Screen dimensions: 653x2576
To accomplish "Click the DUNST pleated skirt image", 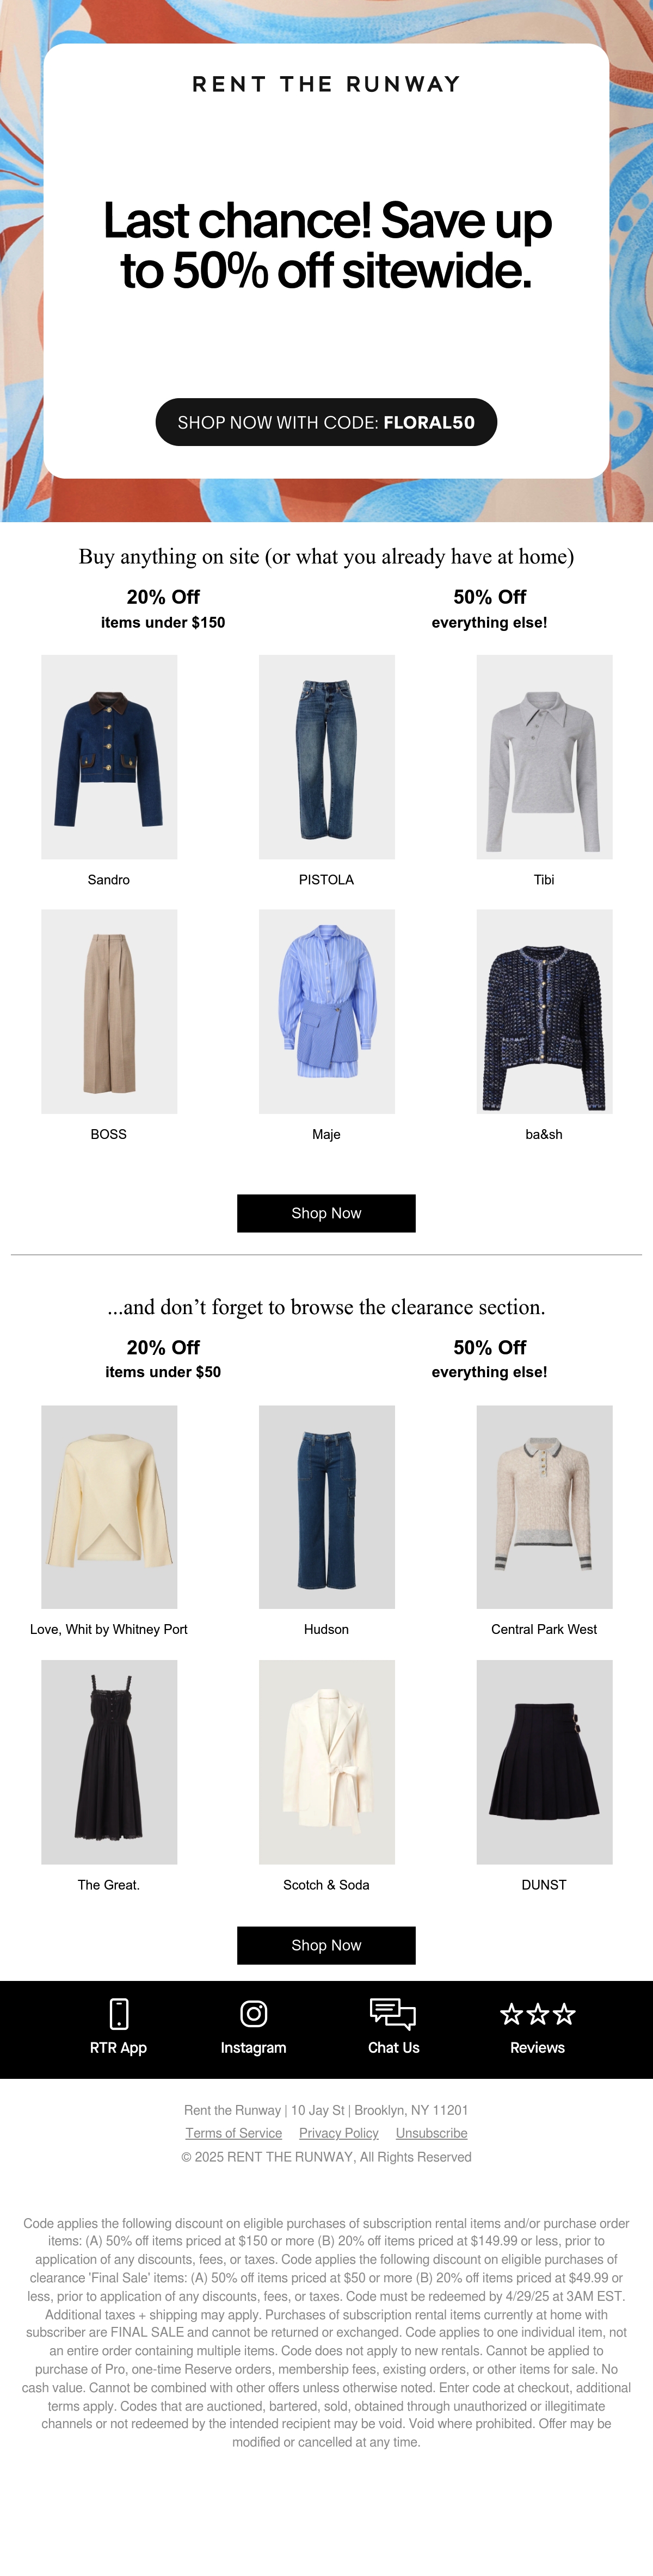I will (x=544, y=1762).
